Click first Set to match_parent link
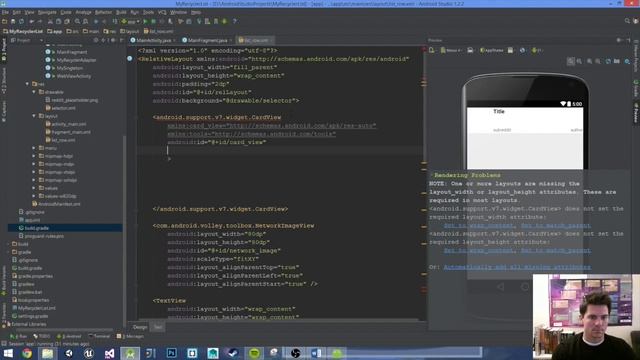Viewport: 640px width, 360px height. (556, 225)
